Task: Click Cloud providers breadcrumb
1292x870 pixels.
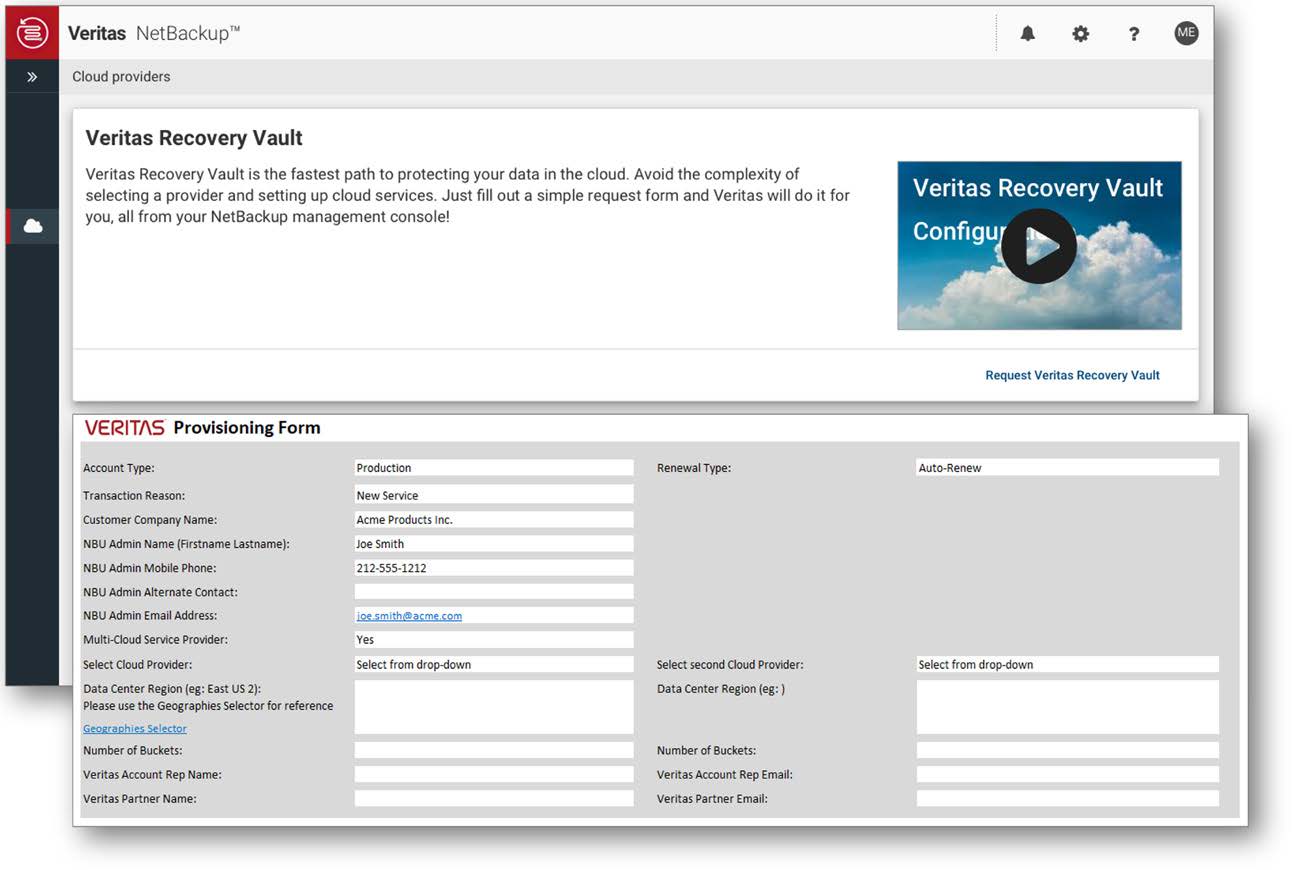Action: click(121, 77)
